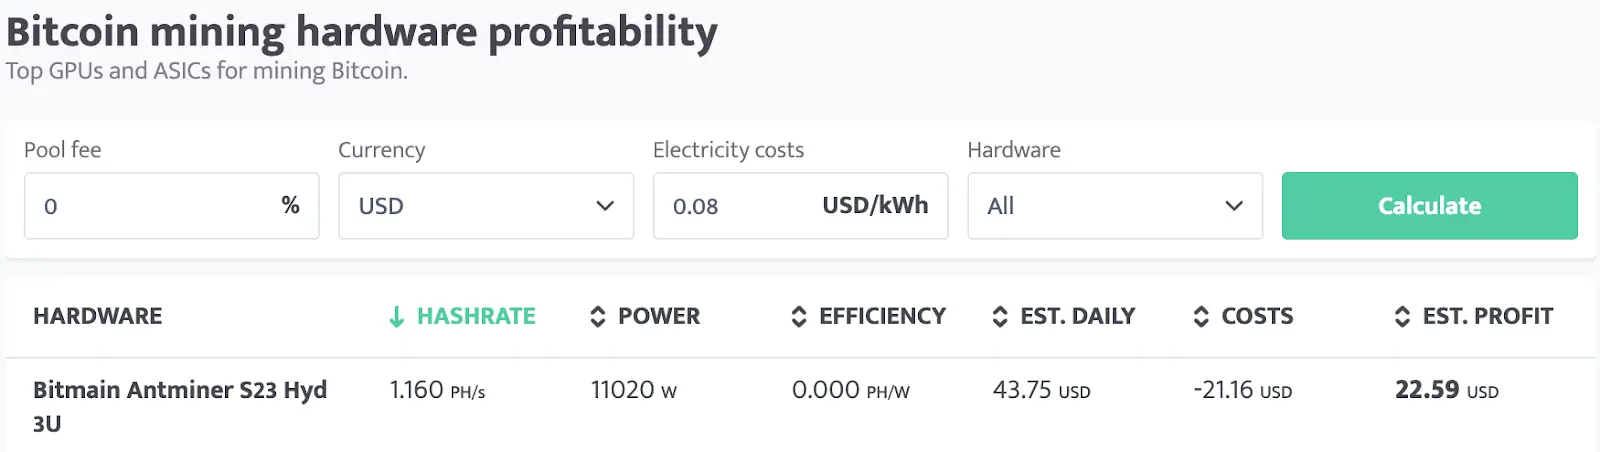Viewport: 1600px width, 452px height.
Task: Click the EFFICIENCY column sort icon
Action: (799, 317)
